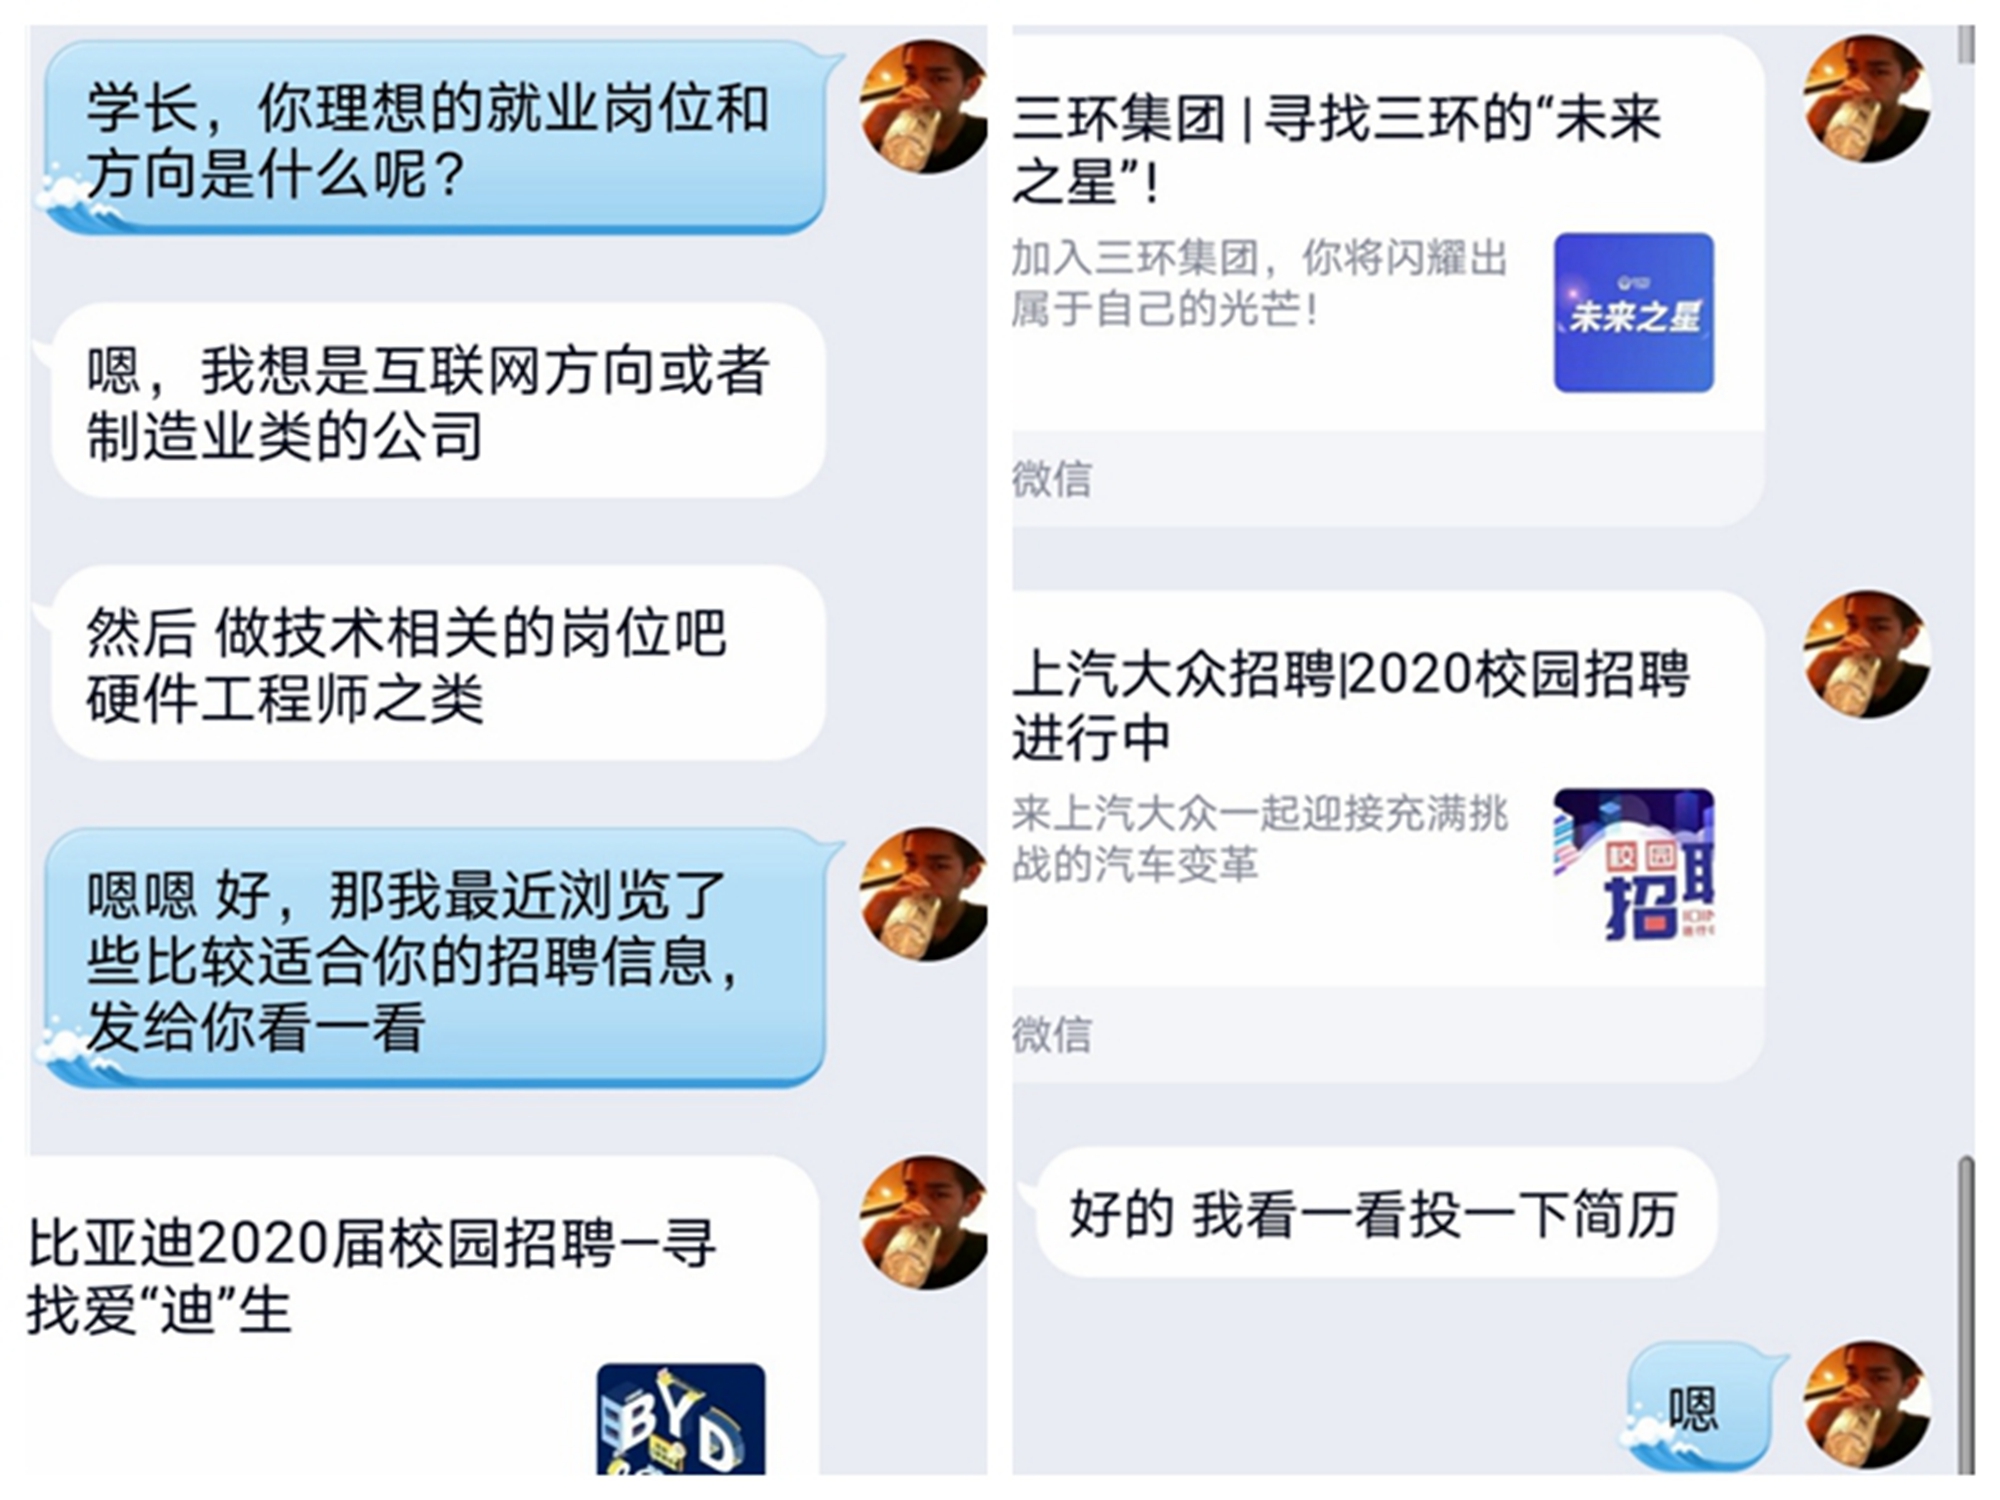
Task: Tap avatar next to 三环集团 card
Action: (1867, 99)
